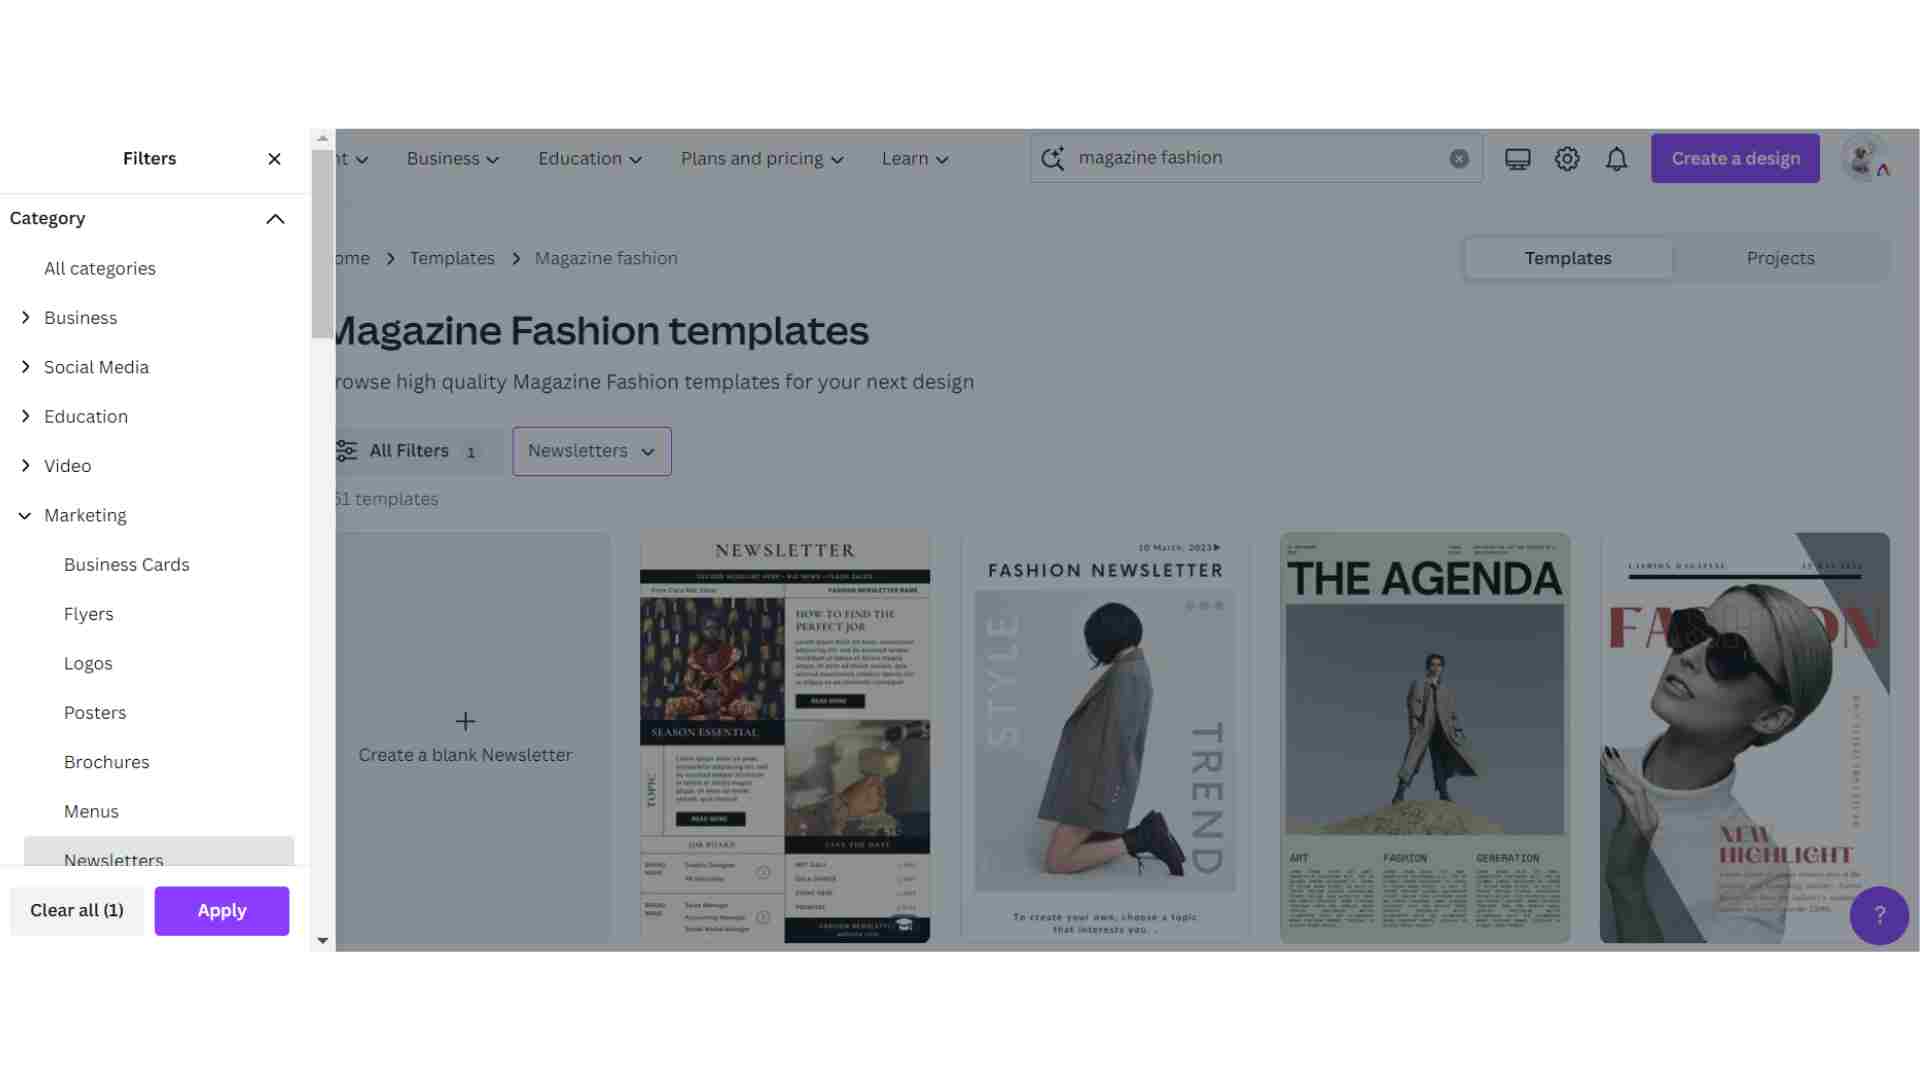1920x1080 pixels.
Task: Click the All Filters sliders icon
Action: [347, 451]
